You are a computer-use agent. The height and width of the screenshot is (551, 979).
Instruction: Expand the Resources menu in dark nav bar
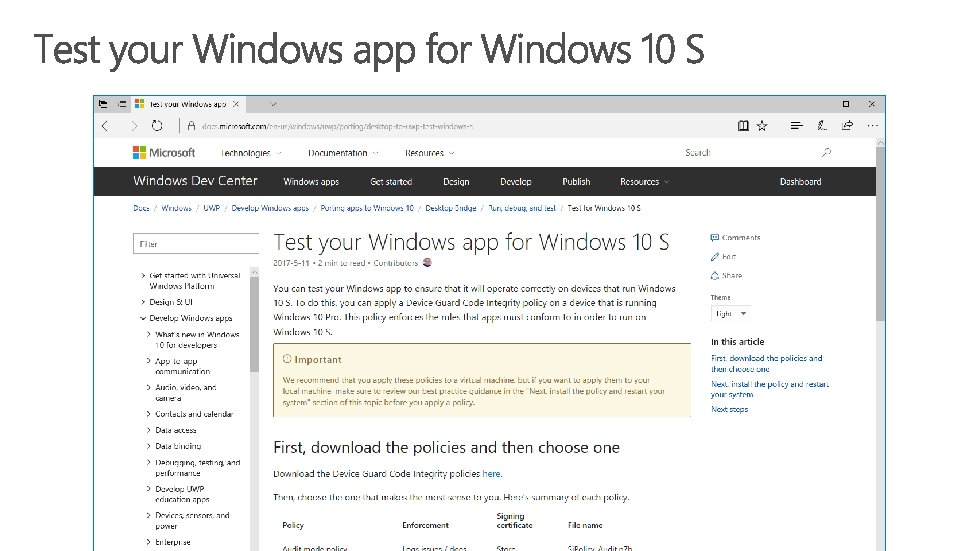point(644,182)
